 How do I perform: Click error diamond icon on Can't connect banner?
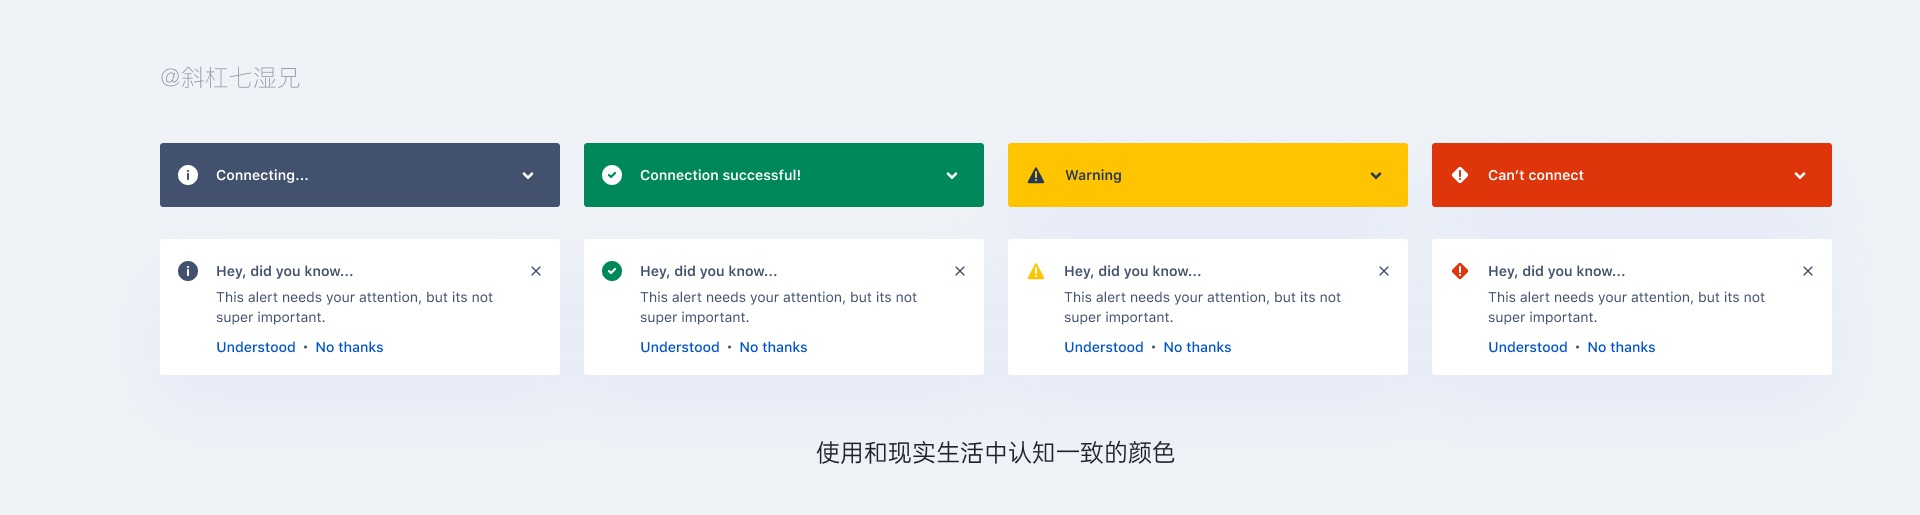pyautogui.click(x=1460, y=175)
